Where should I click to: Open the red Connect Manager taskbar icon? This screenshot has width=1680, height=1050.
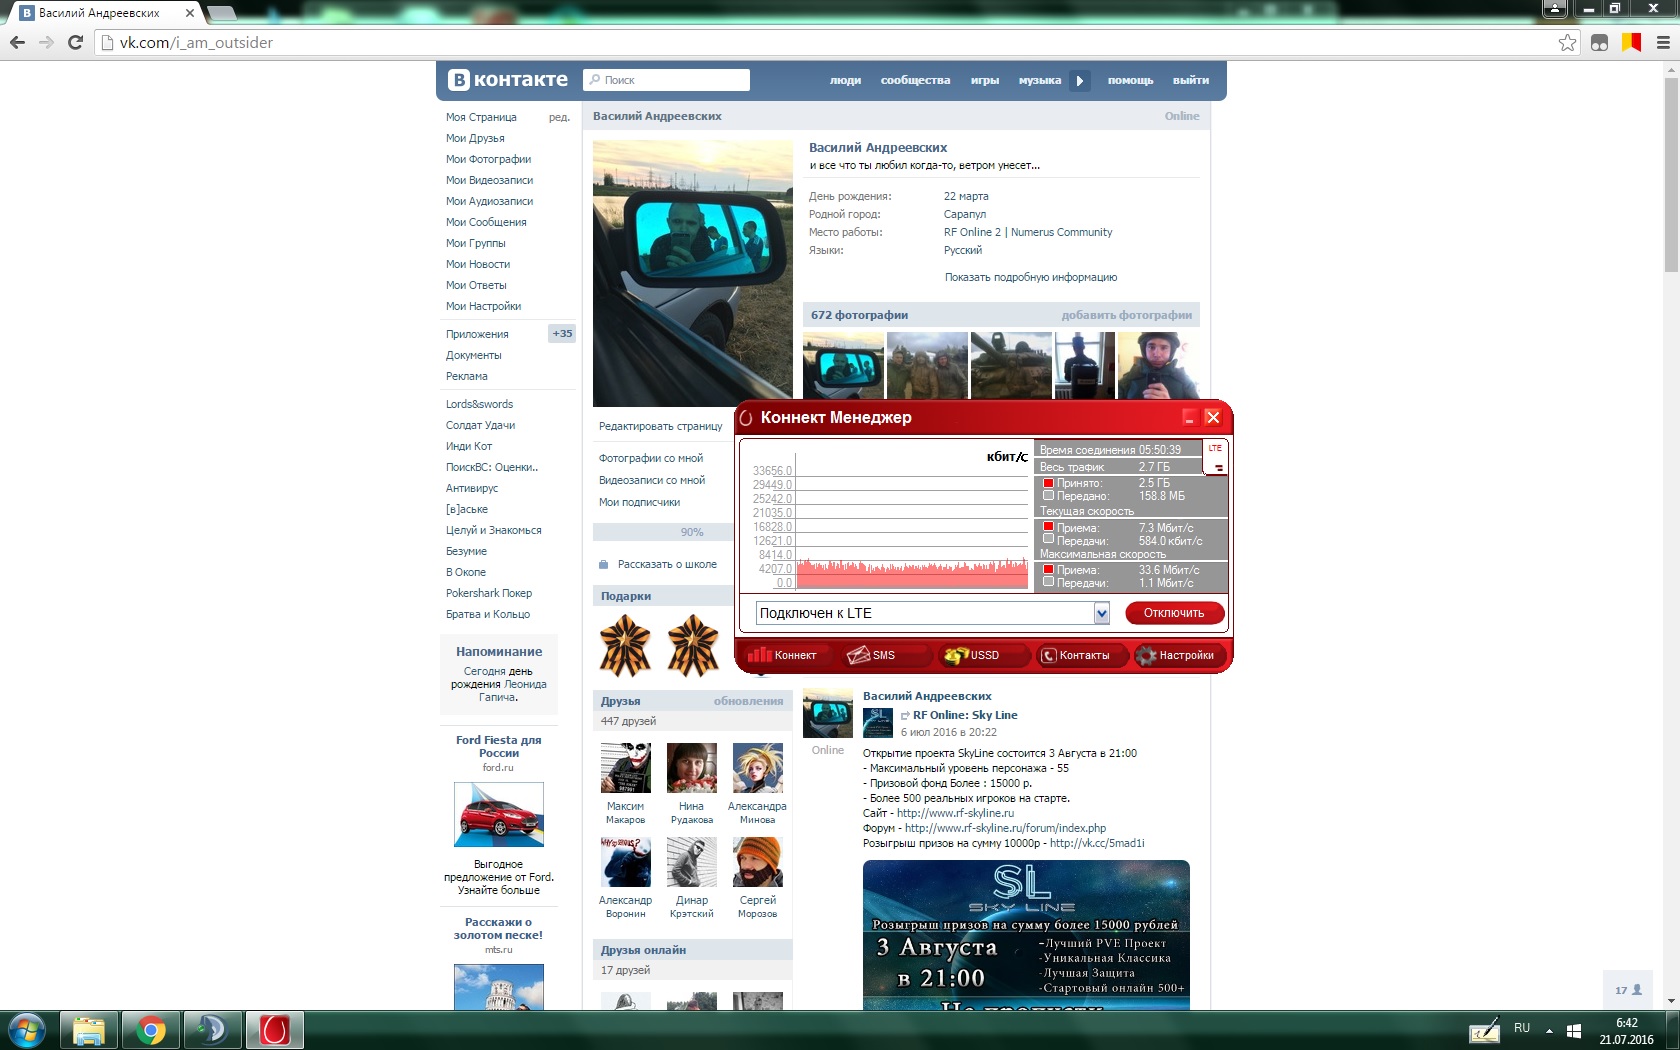coord(274,1030)
